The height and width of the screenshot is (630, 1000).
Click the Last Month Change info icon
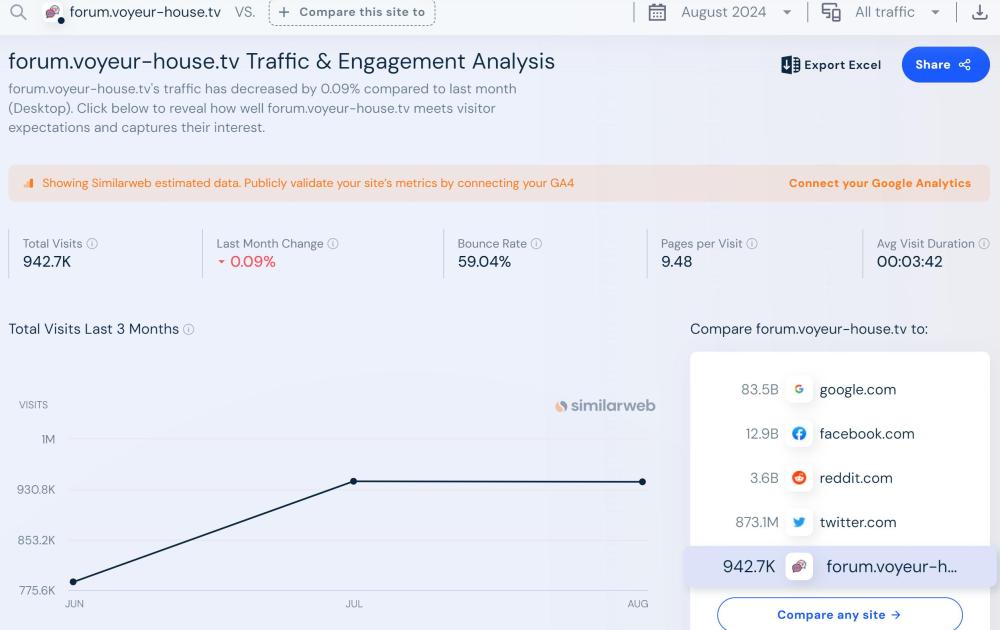tap(333, 244)
